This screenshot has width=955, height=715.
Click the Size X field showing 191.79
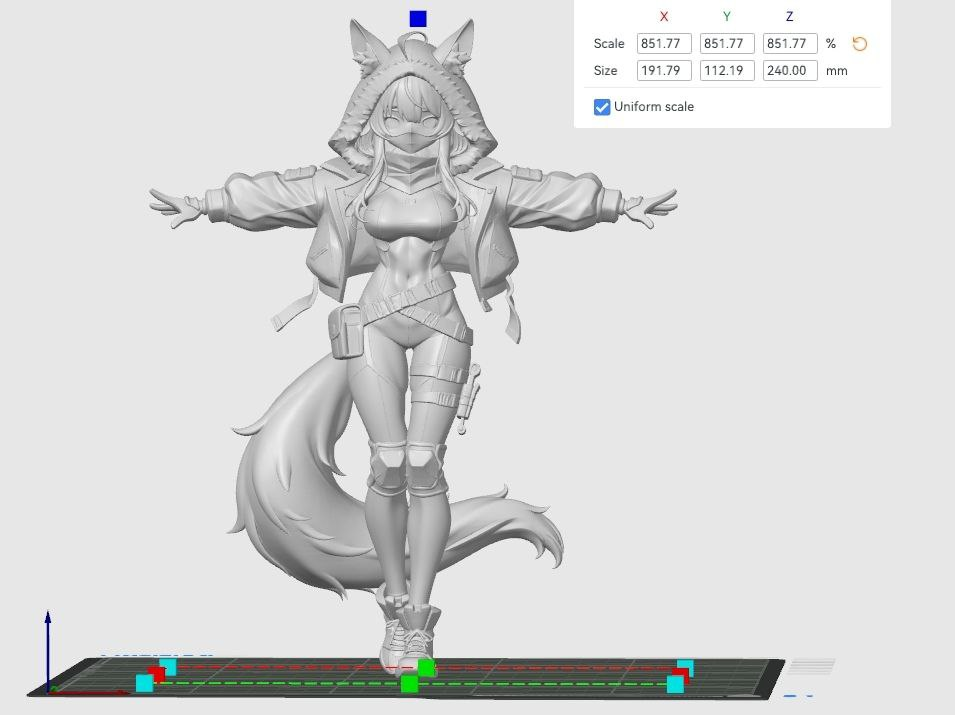click(664, 71)
